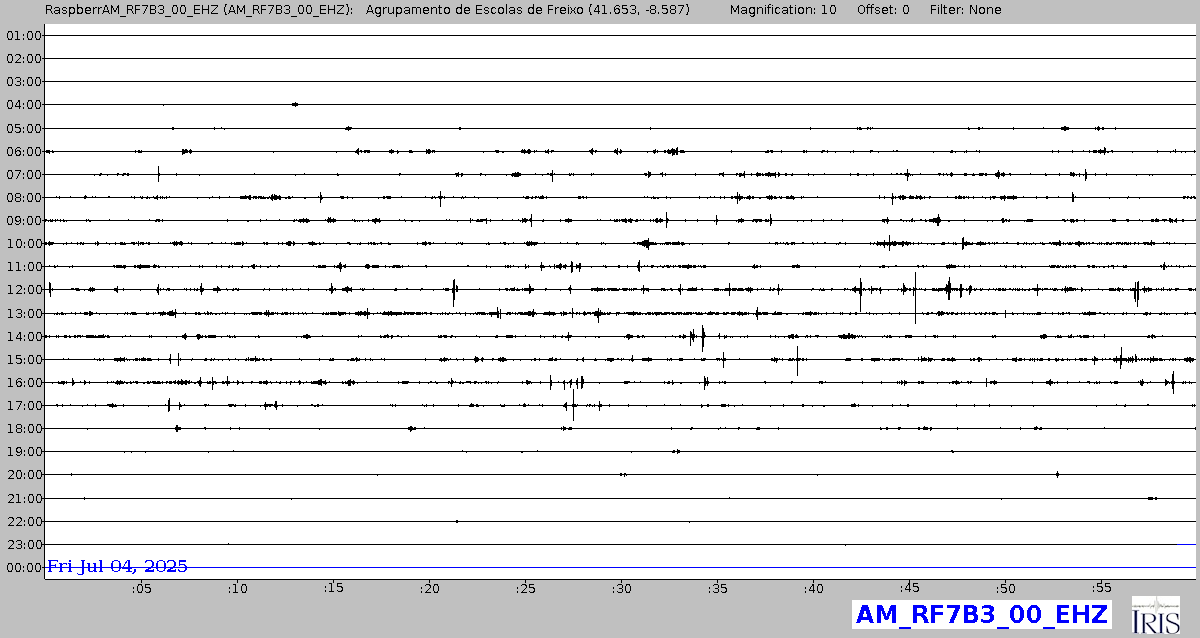Image resolution: width=1200 pixels, height=638 pixels.
Task: Click the 13:00 hour label
Action: 23,313
